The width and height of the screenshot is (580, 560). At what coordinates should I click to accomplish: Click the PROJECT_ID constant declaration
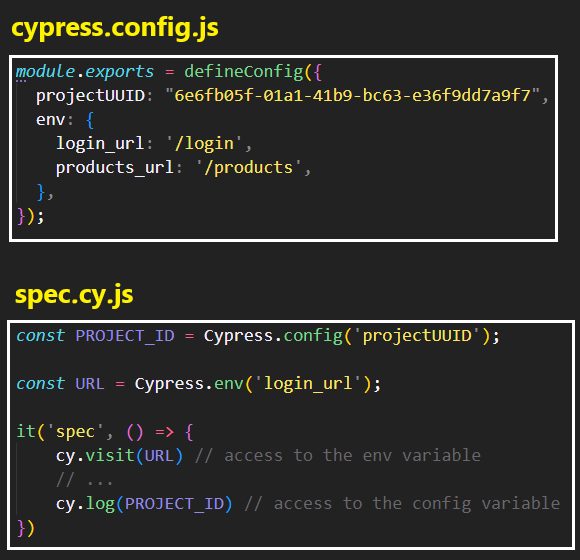(125, 336)
